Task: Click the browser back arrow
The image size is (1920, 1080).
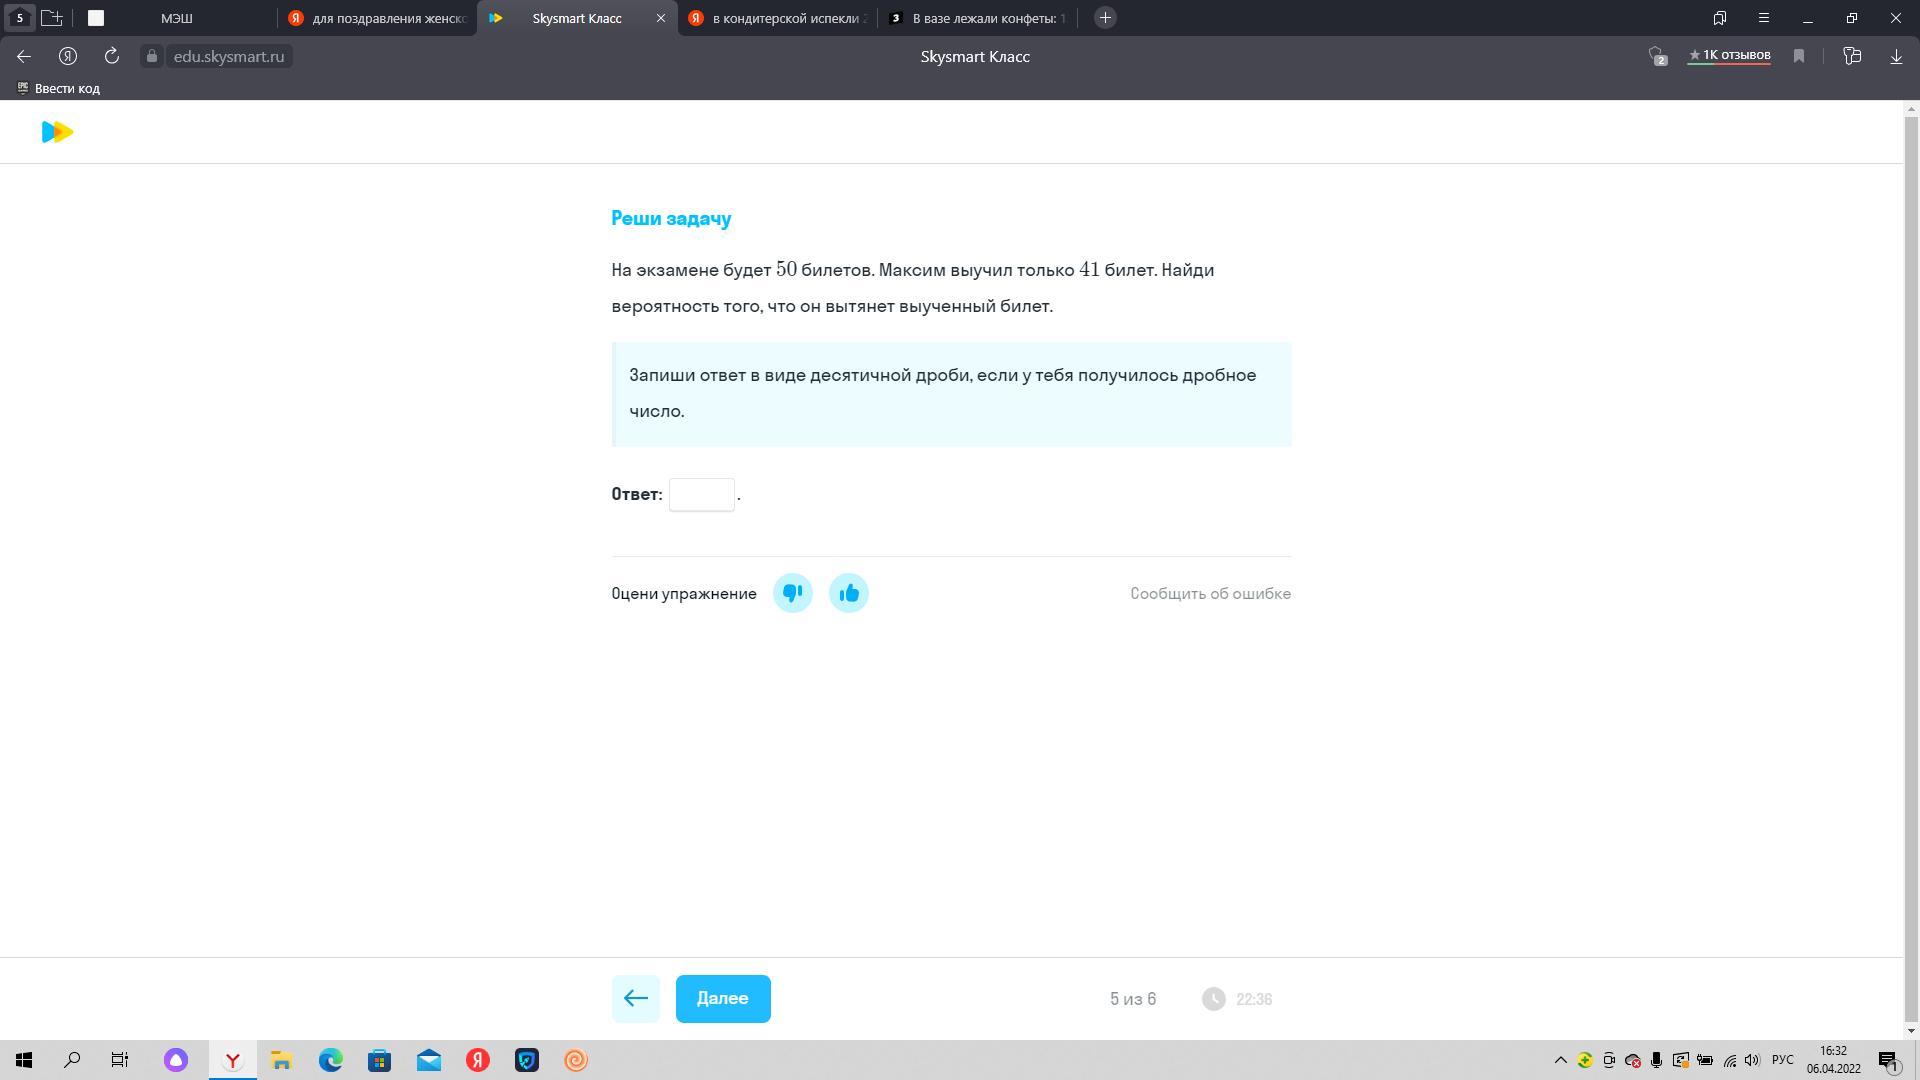Action: [x=24, y=56]
